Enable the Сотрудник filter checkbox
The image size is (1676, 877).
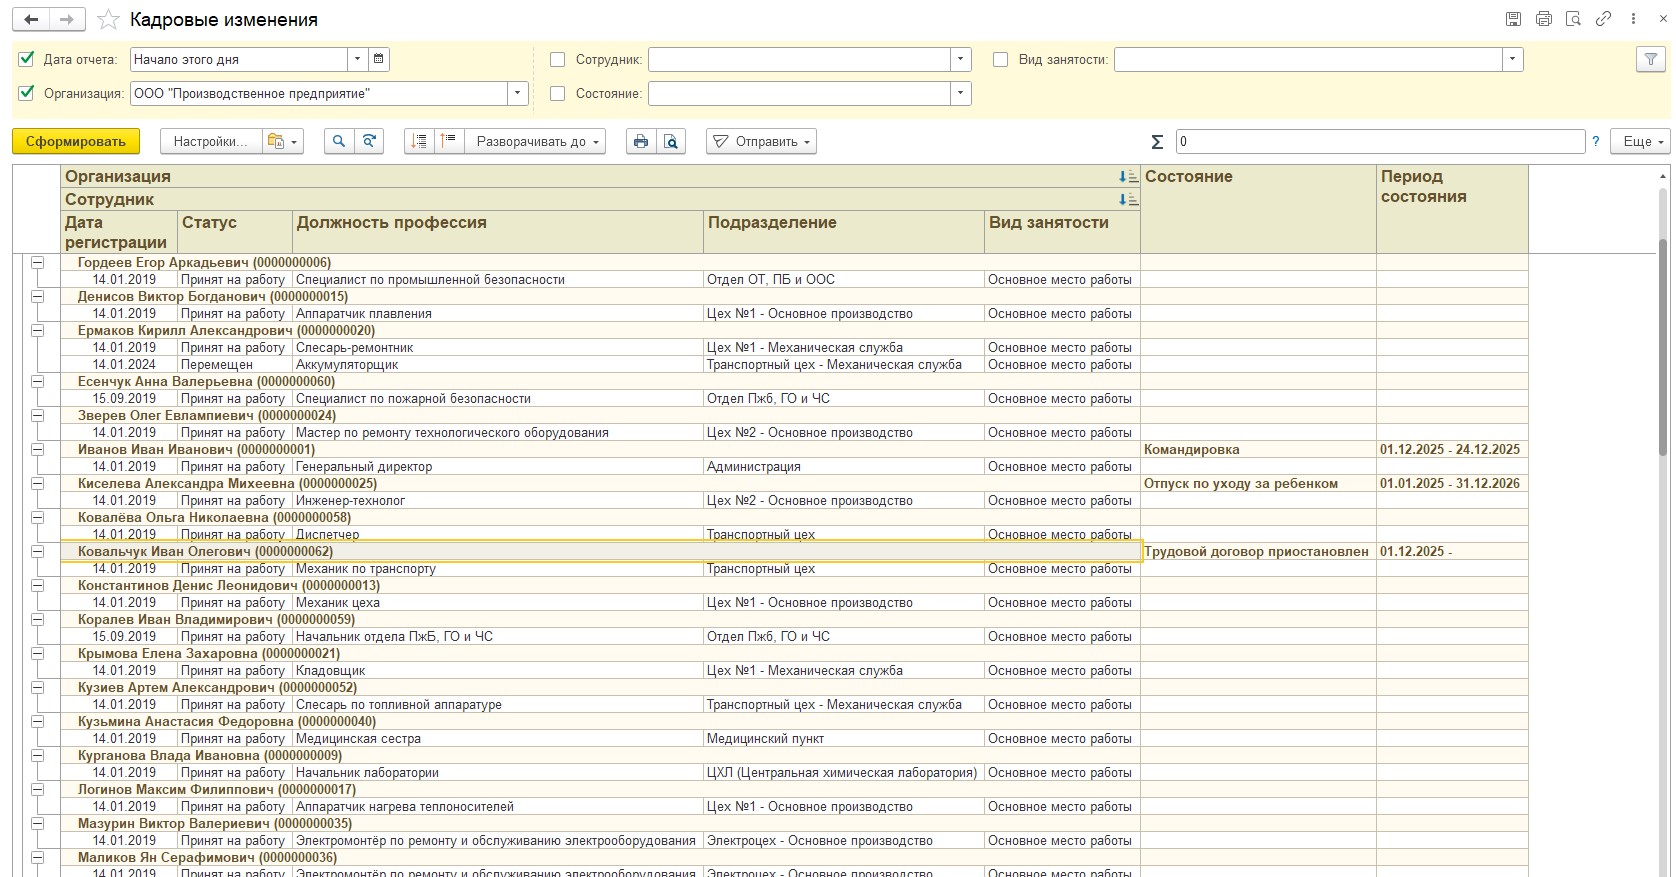(x=558, y=60)
